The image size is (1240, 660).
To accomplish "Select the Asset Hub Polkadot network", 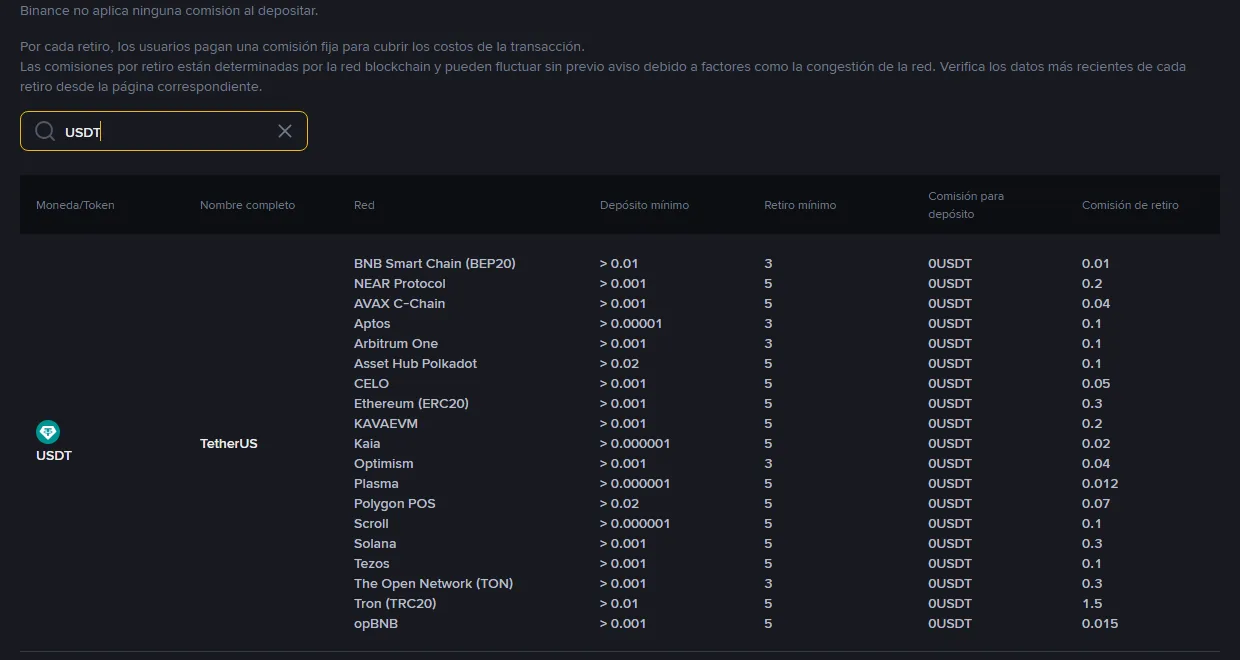I will click(415, 364).
